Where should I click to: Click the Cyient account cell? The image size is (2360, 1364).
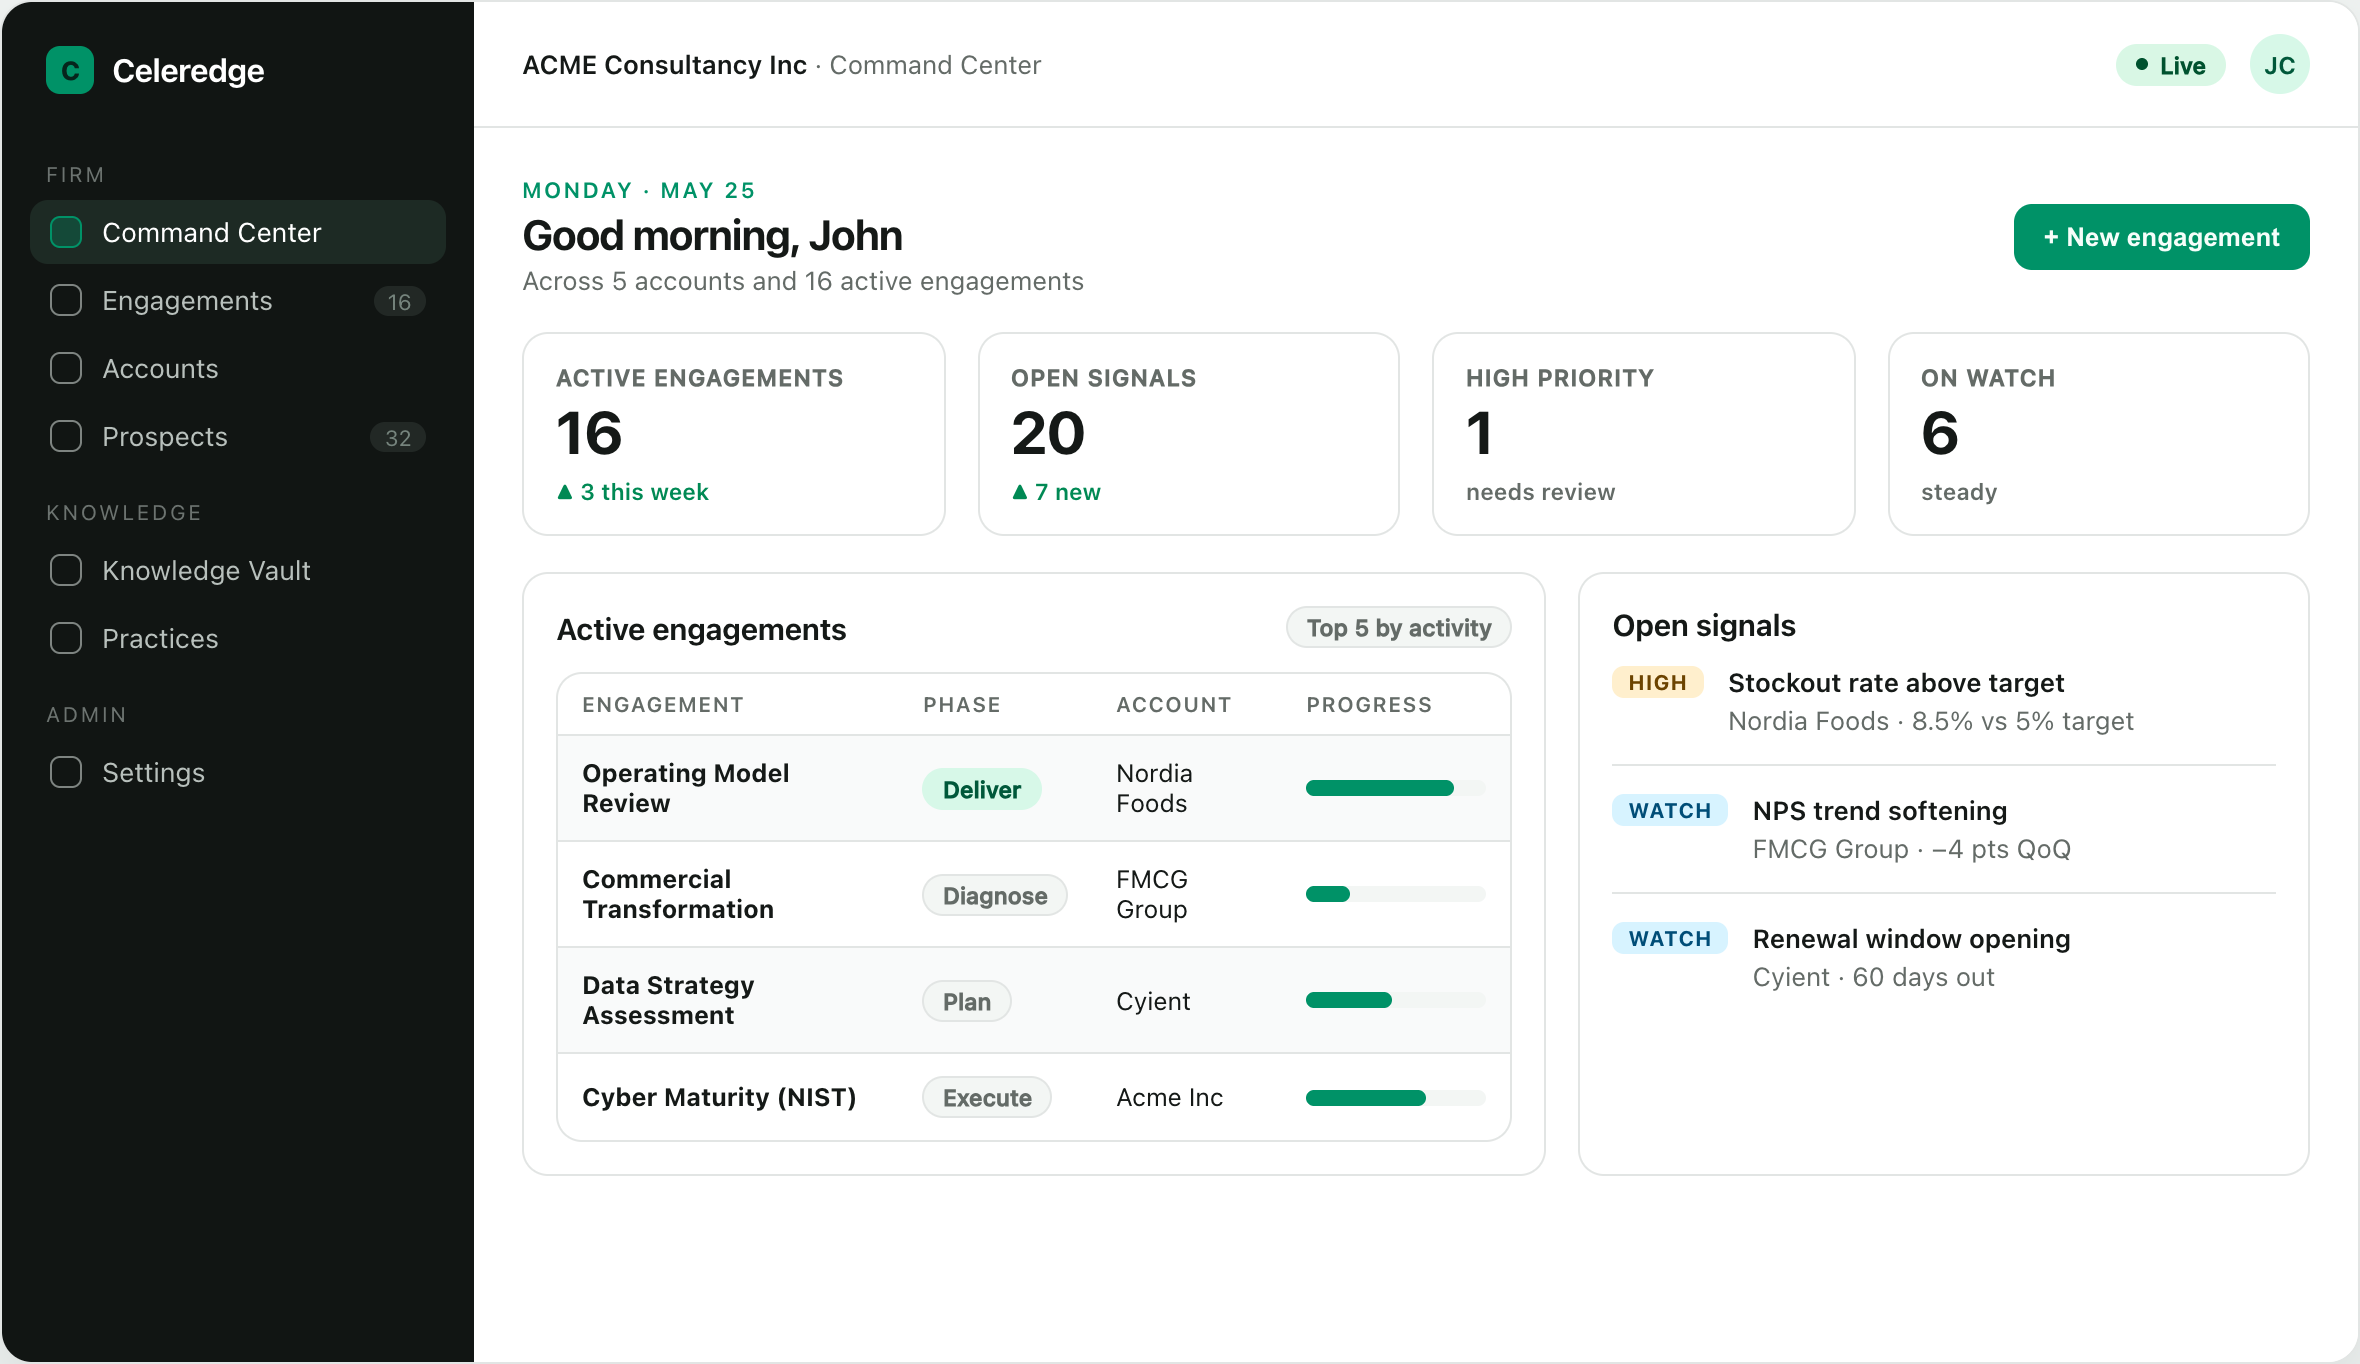coord(1153,1001)
